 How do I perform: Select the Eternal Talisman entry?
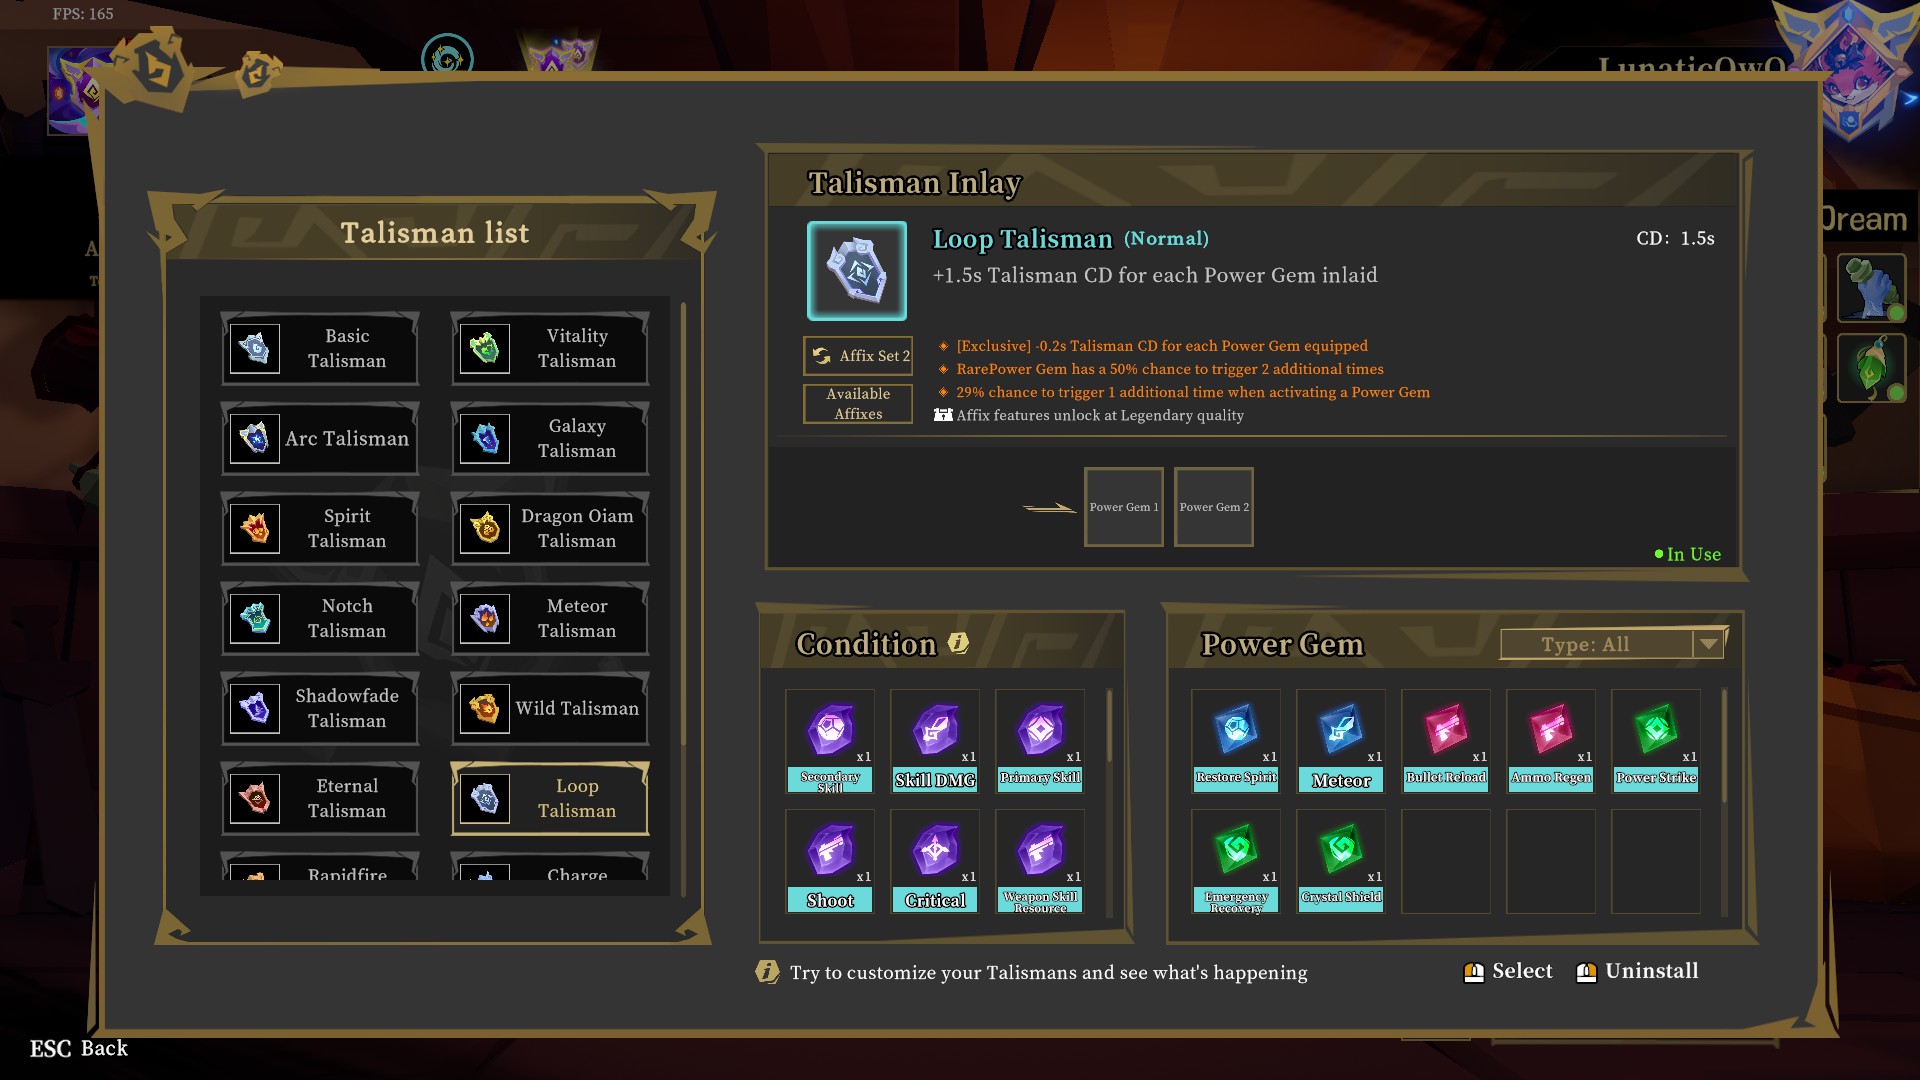tap(319, 798)
